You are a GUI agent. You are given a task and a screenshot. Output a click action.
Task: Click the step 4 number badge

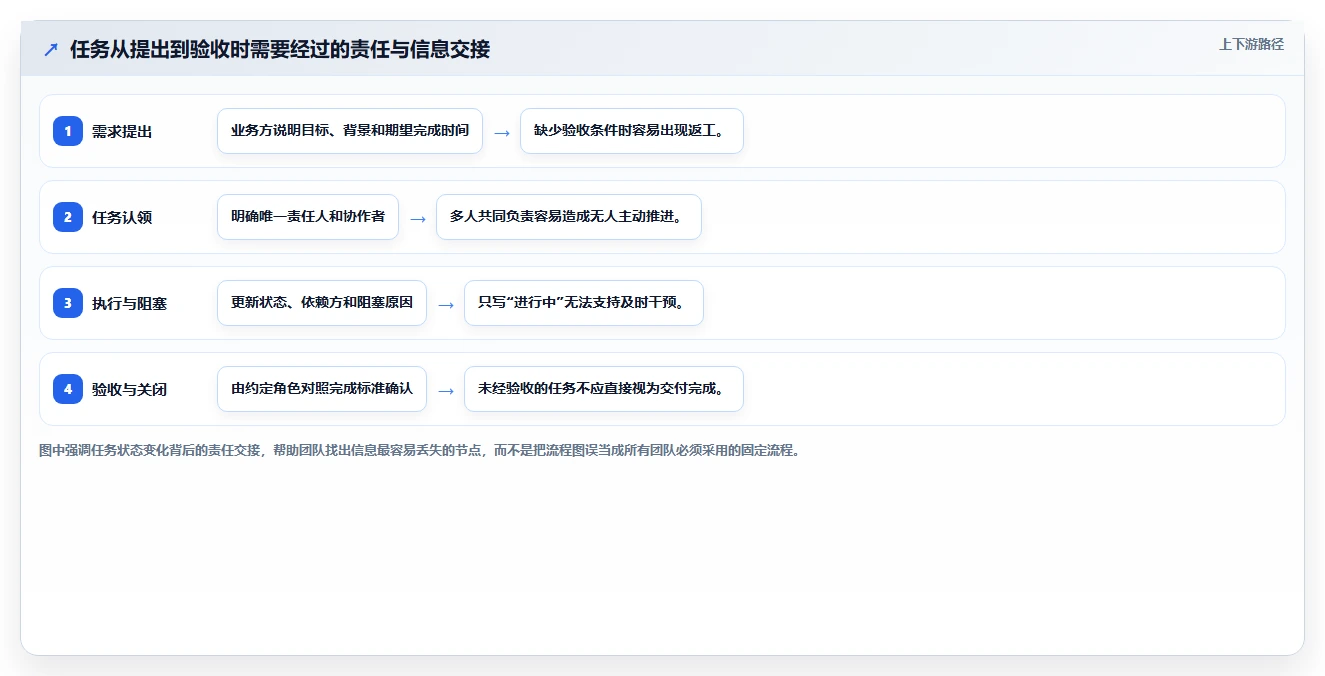coord(68,389)
